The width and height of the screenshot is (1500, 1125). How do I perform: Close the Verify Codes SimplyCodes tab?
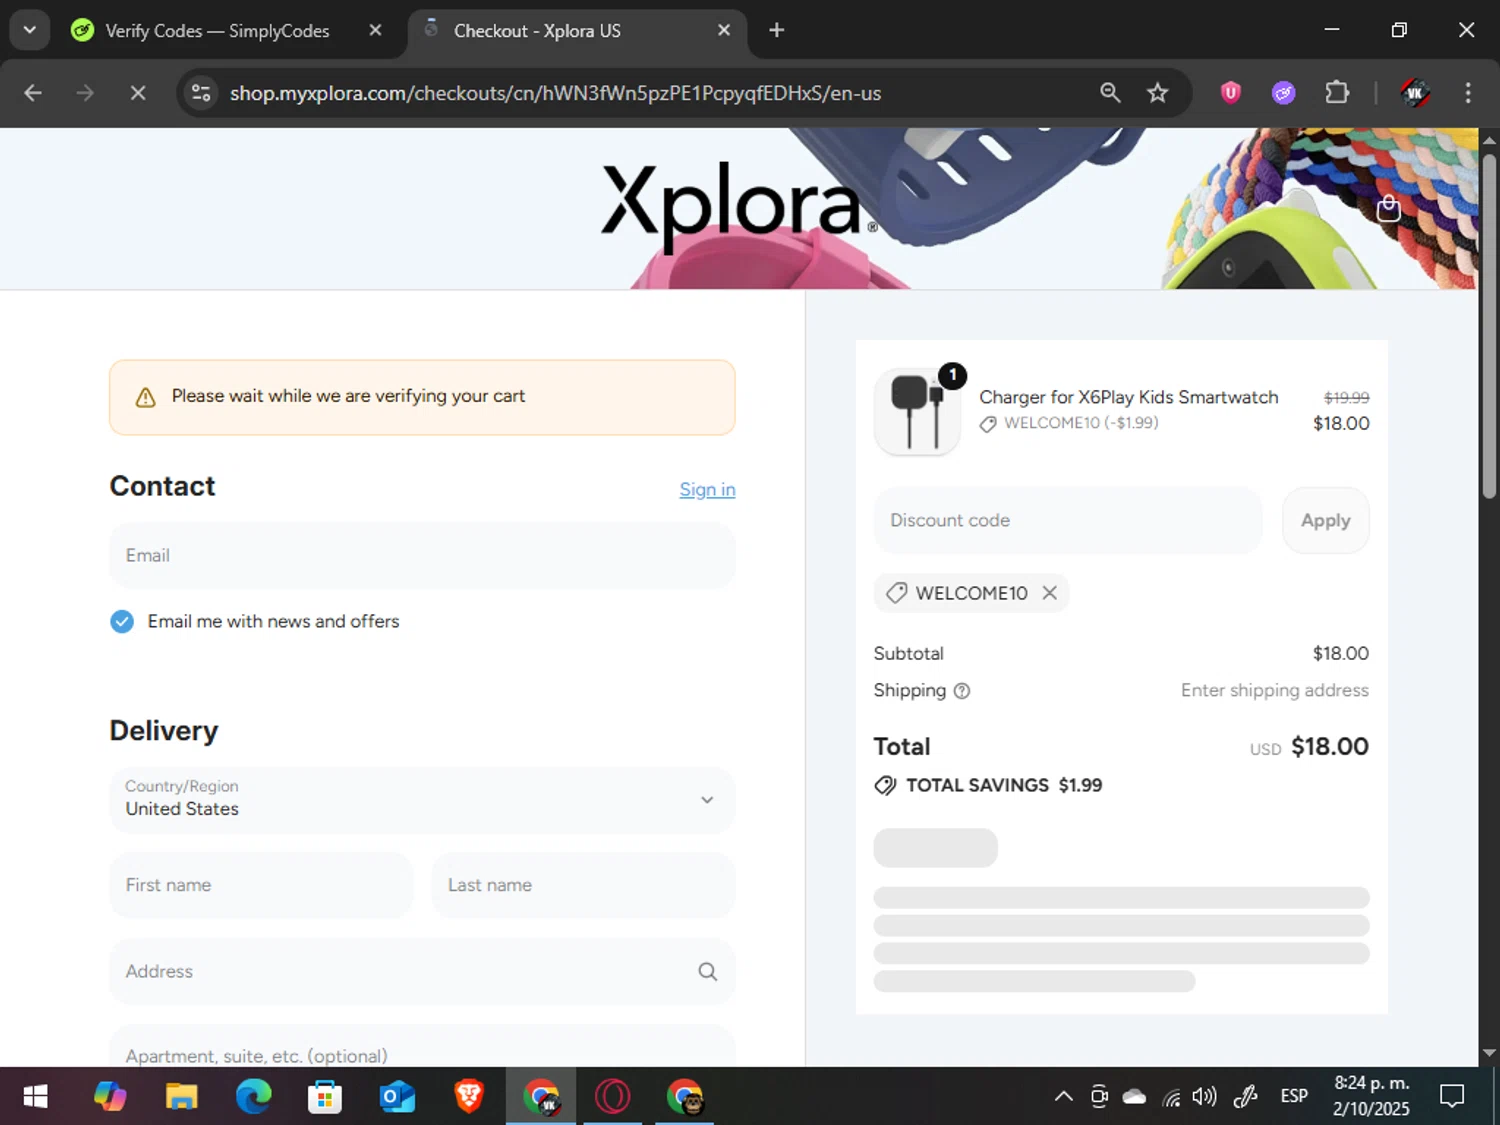375,30
